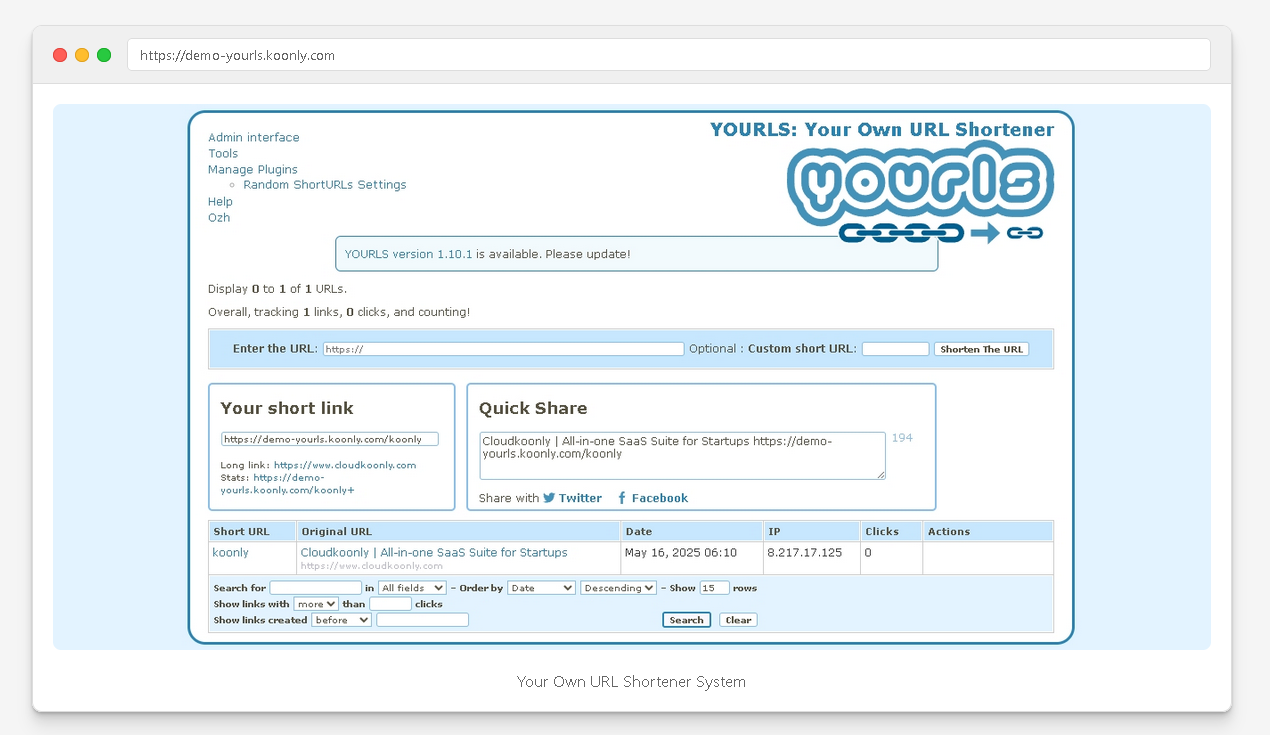Click the Shorten The URL button
This screenshot has width=1270, height=735.
coord(982,349)
